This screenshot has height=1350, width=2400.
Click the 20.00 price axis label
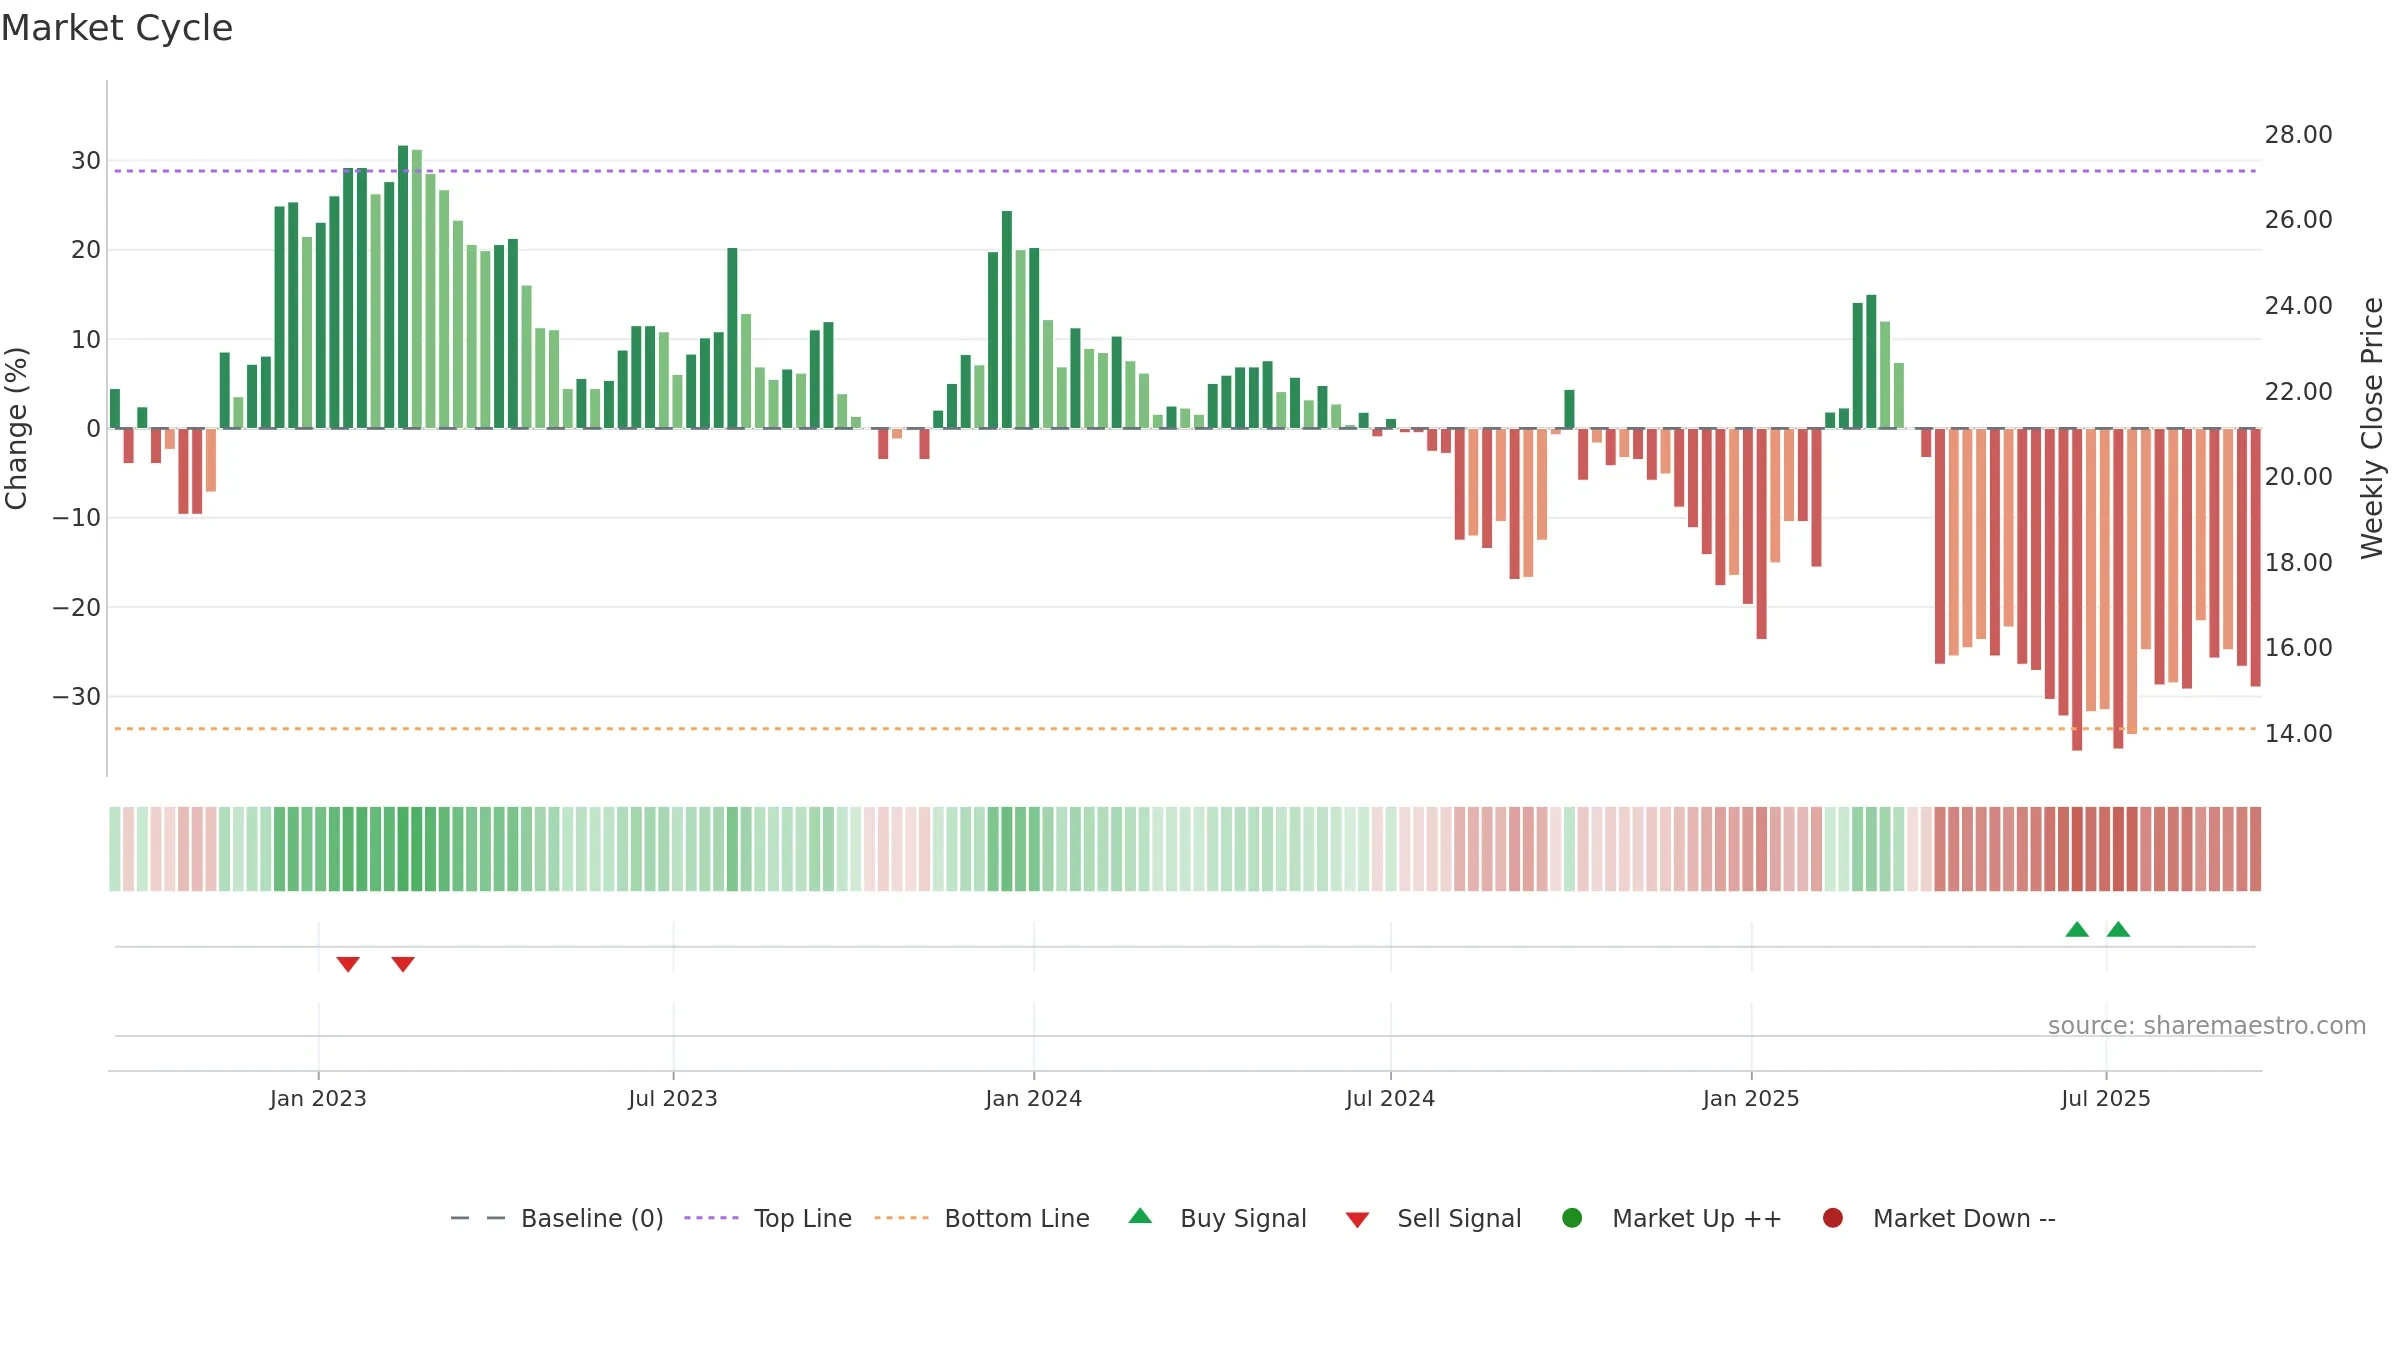[2298, 476]
